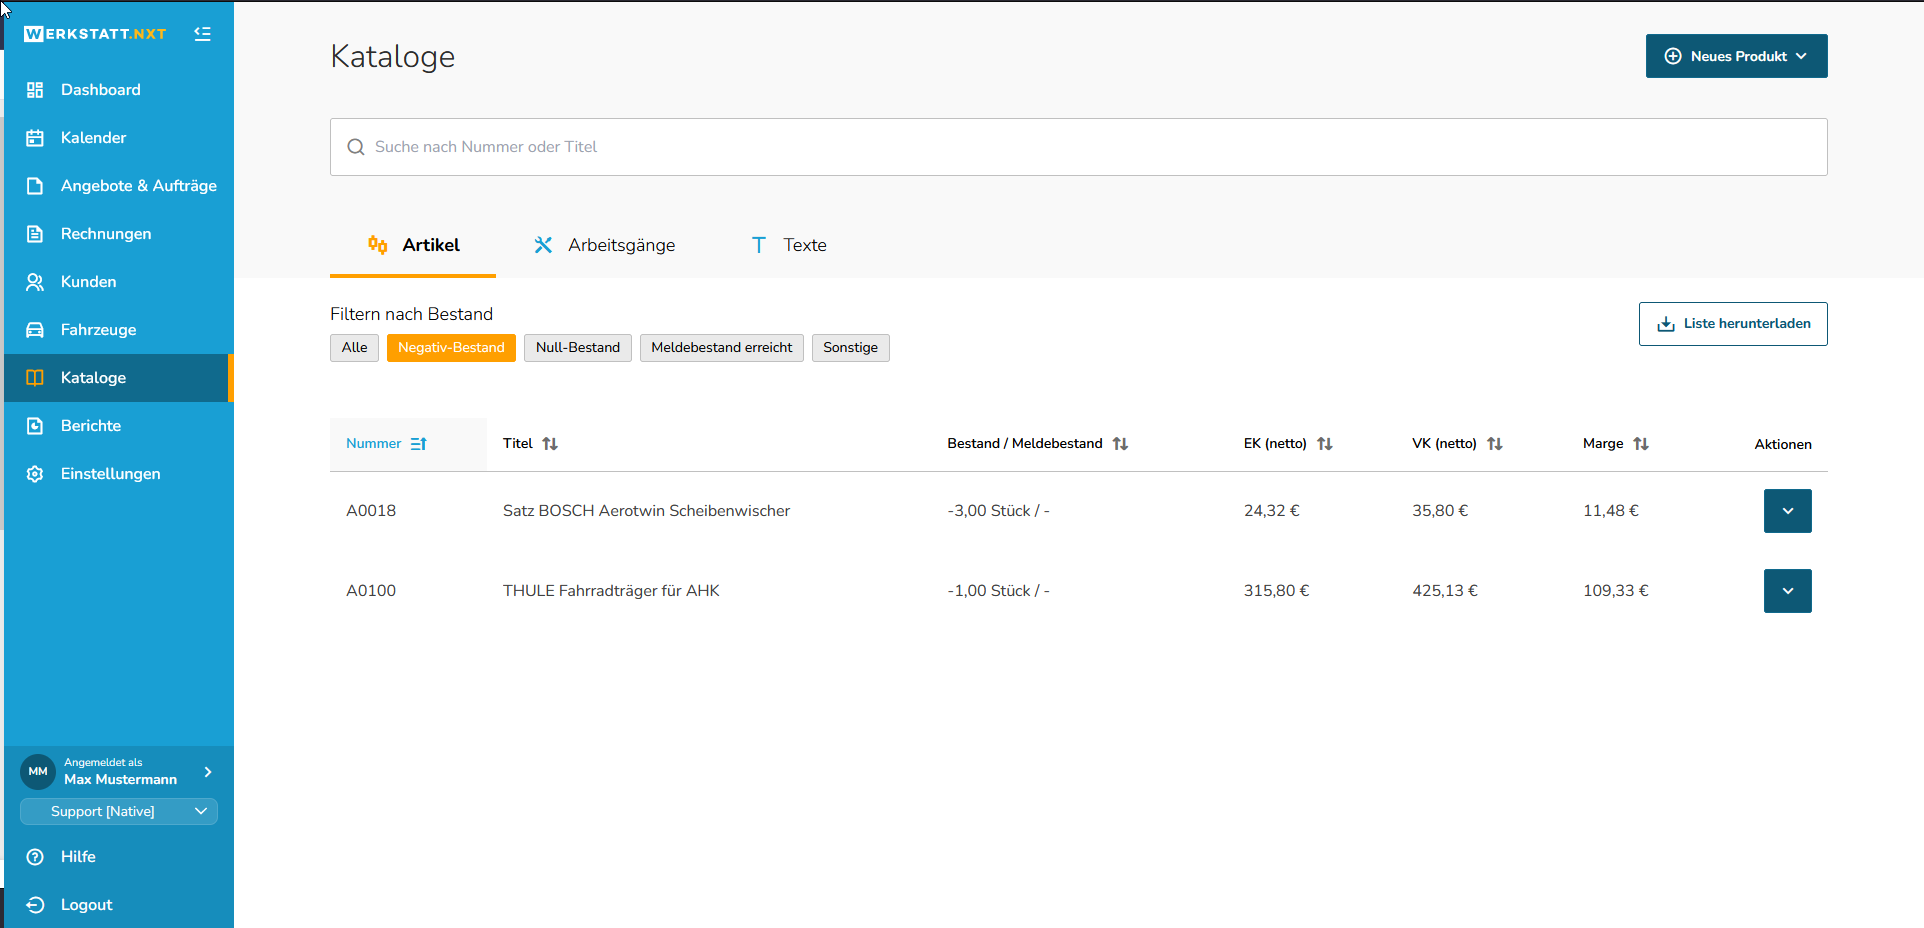Open the Kalender calendar icon
The width and height of the screenshot is (1924, 928).
point(35,138)
